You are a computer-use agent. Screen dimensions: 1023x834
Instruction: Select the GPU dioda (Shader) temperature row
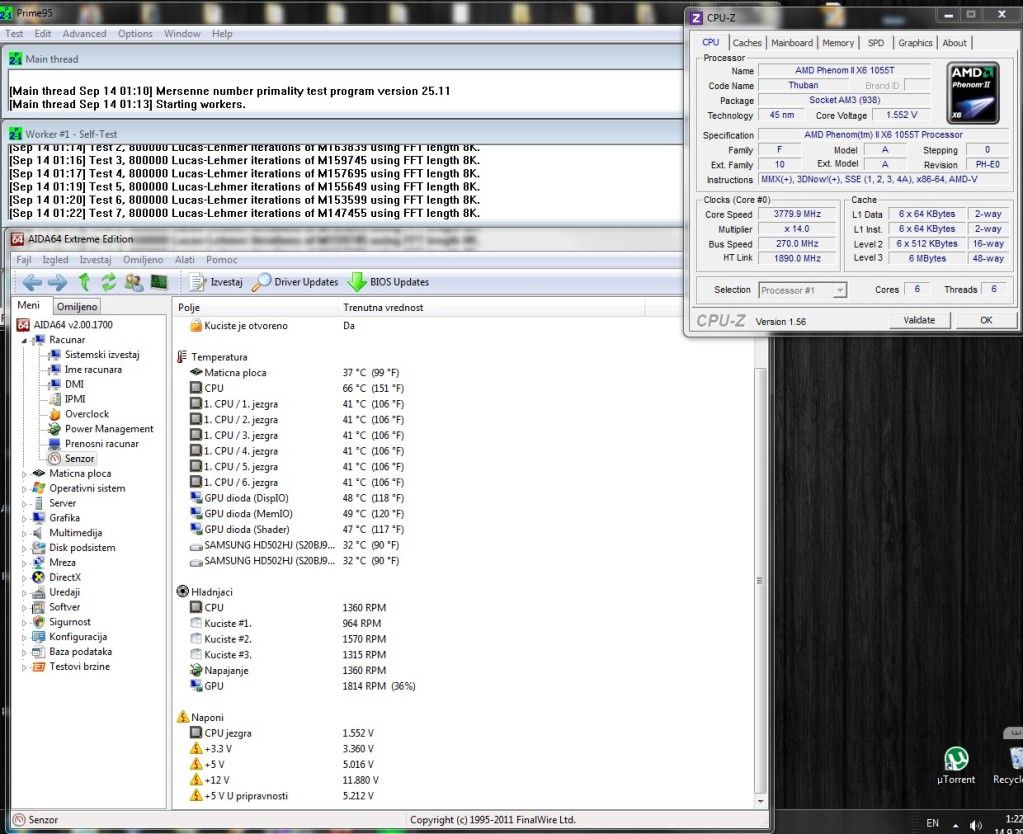tap(463, 529)
